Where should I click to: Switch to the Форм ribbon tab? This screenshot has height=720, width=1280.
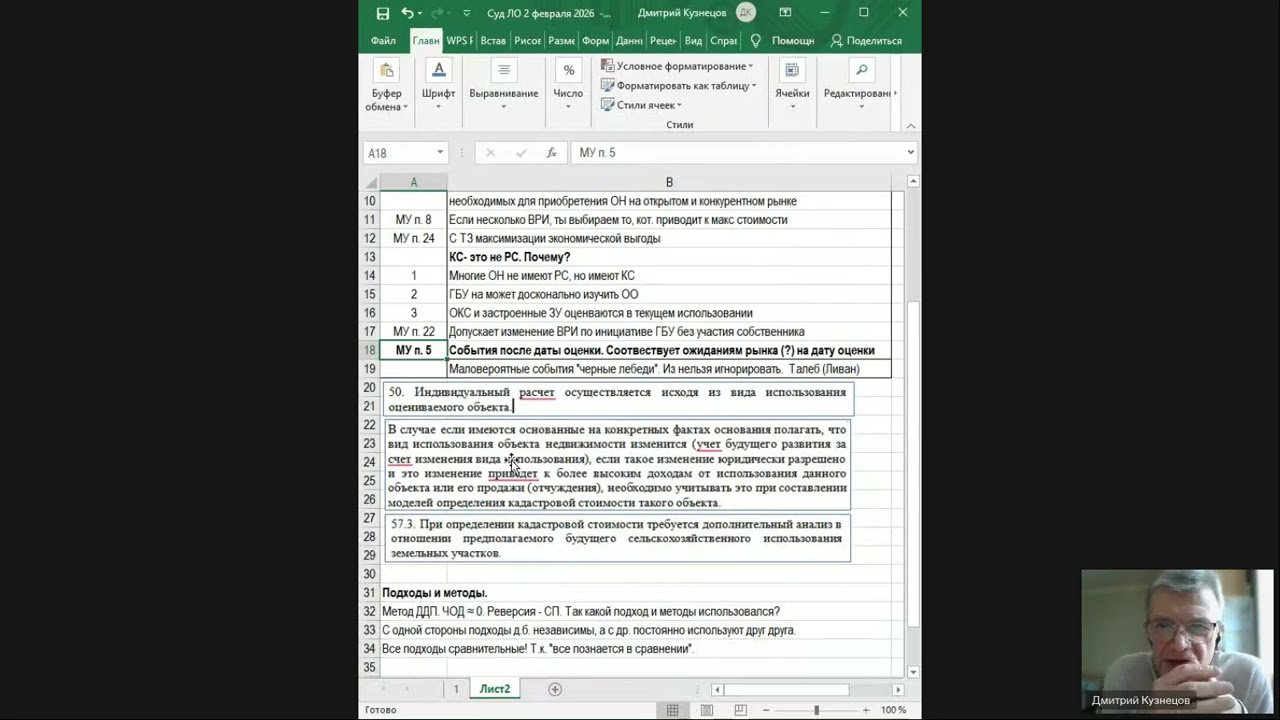[x=595, y=41]
